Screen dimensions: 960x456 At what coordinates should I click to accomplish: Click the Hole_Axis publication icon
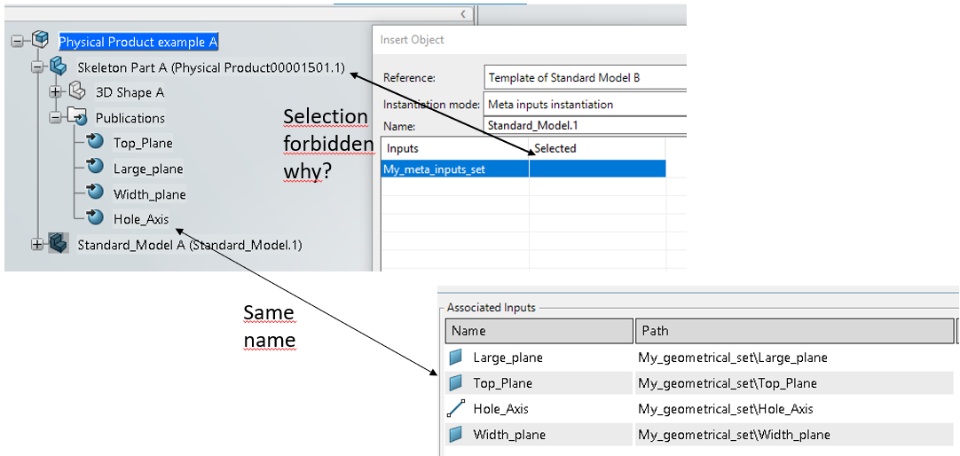[x=95, y=217]
